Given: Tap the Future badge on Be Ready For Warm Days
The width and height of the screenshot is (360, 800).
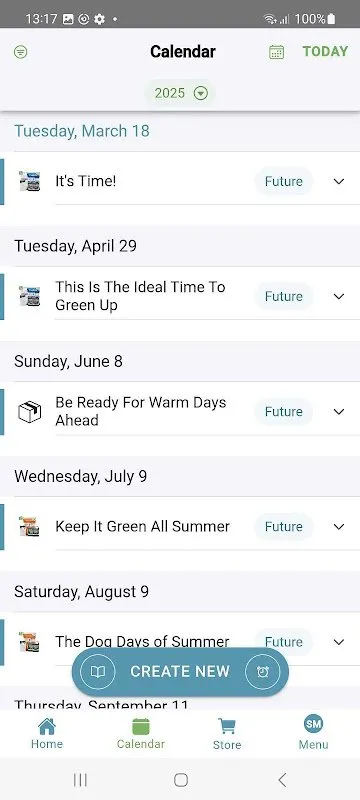Looking at the screenshot, I should [x=284, y=412].
